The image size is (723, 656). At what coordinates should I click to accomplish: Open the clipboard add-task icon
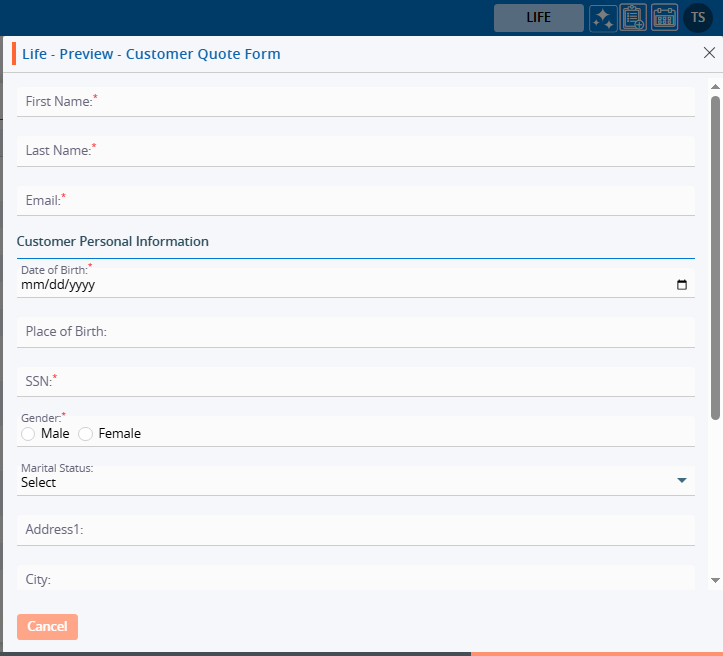click(x=633, y=18)
